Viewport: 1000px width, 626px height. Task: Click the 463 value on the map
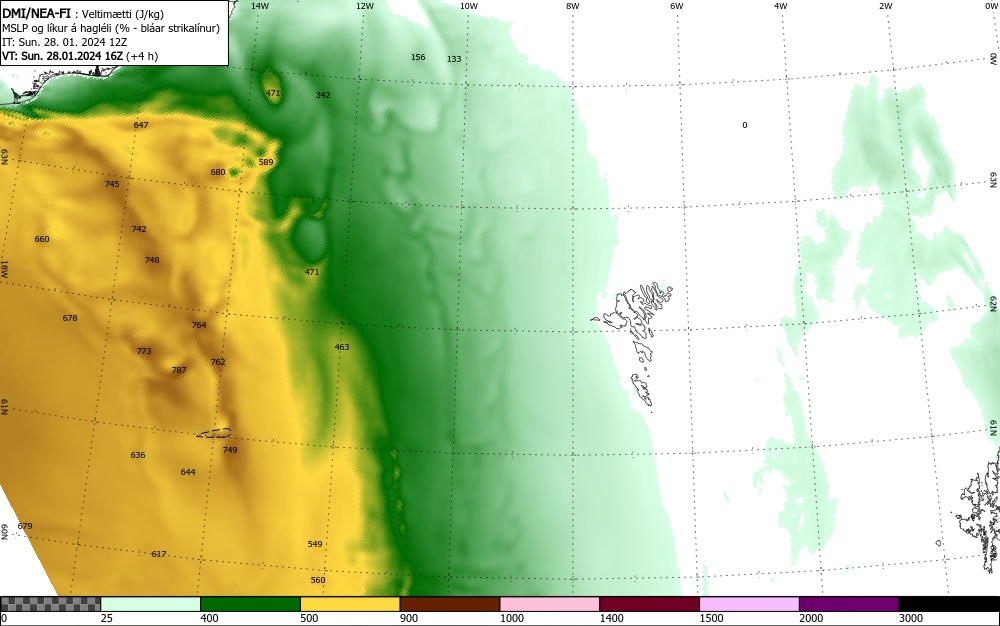(342, 347)
